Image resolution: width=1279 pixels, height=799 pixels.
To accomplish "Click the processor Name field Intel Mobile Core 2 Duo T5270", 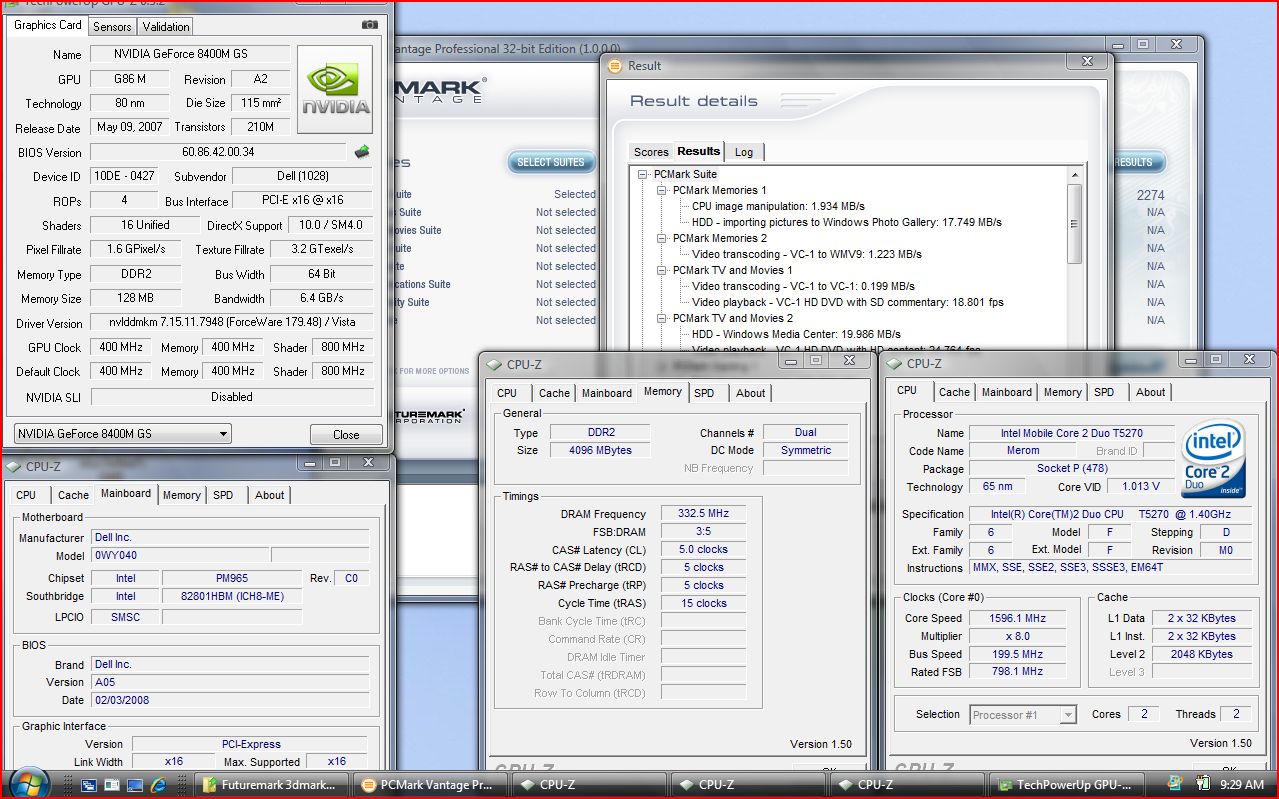I will click(x=1071, y=433).
